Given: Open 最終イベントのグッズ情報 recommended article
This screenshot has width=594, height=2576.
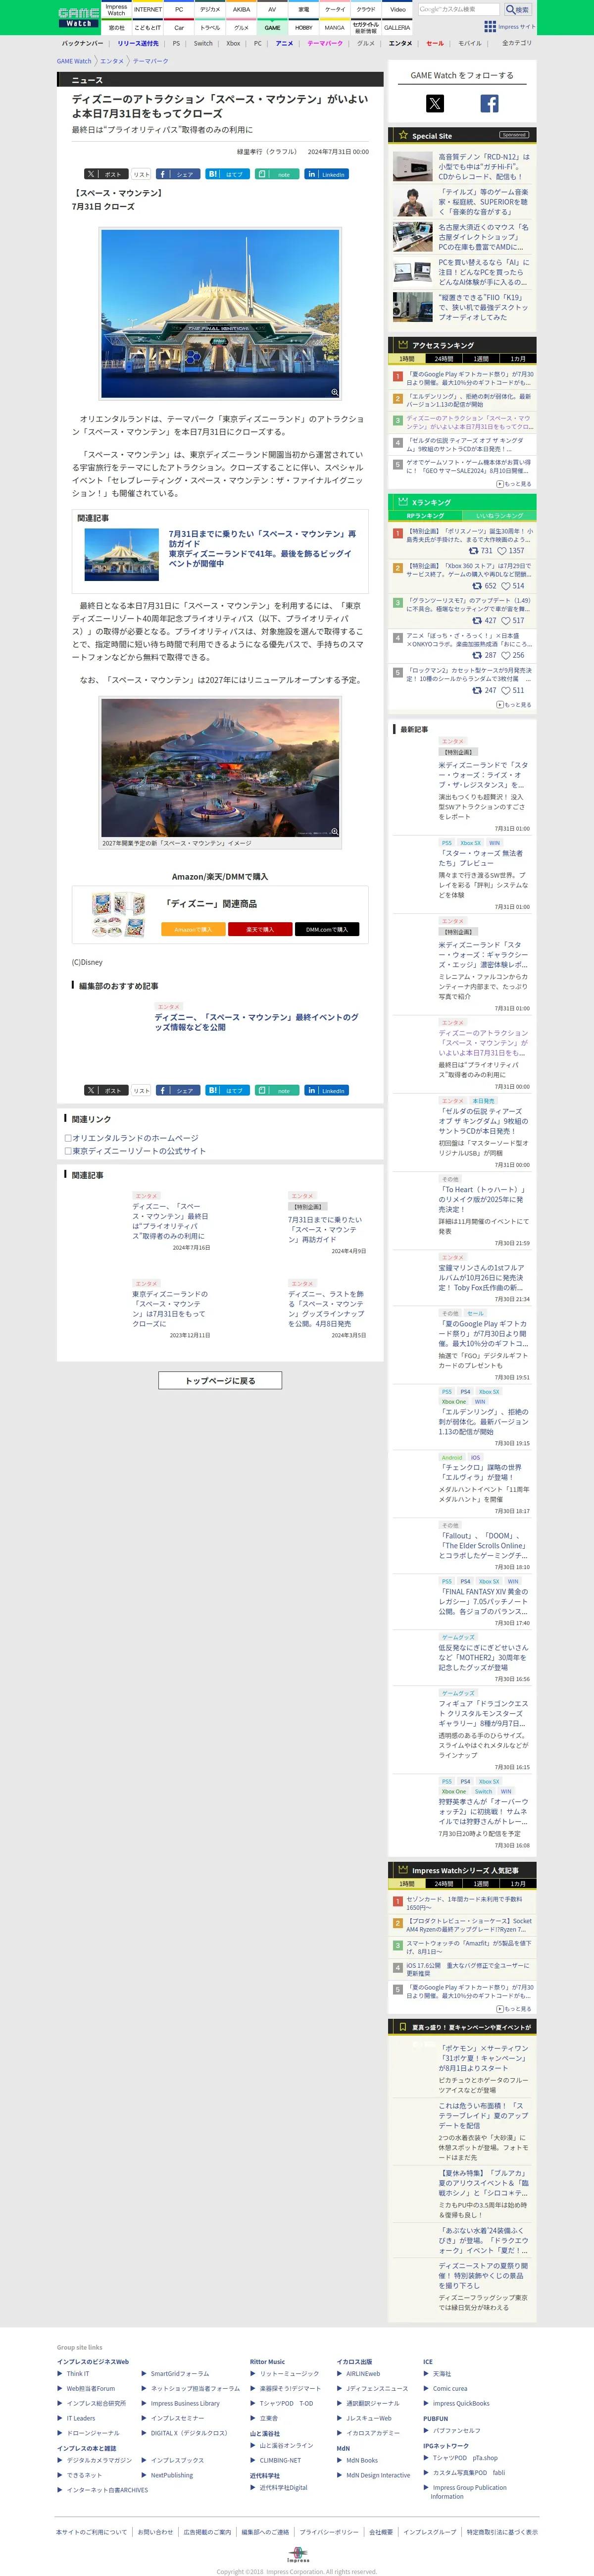Looking at the screenshot, I should pyautogui.click(x=256, y=1022).
